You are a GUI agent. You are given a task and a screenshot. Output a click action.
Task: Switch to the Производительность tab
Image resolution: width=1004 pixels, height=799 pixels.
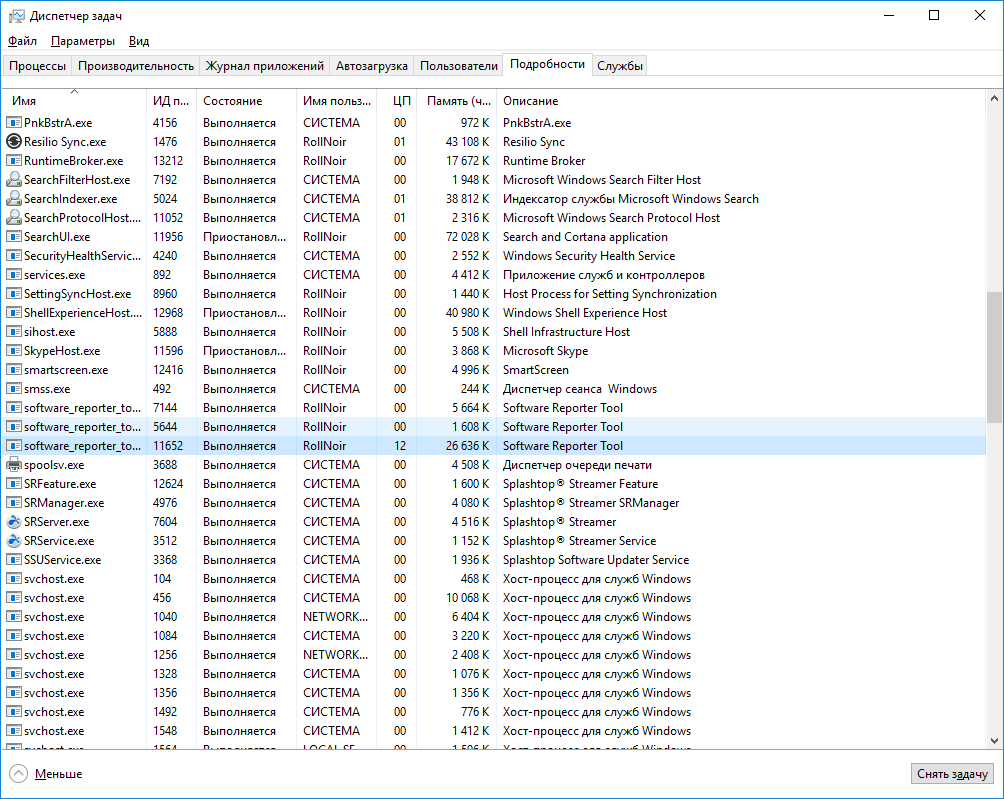136,66
